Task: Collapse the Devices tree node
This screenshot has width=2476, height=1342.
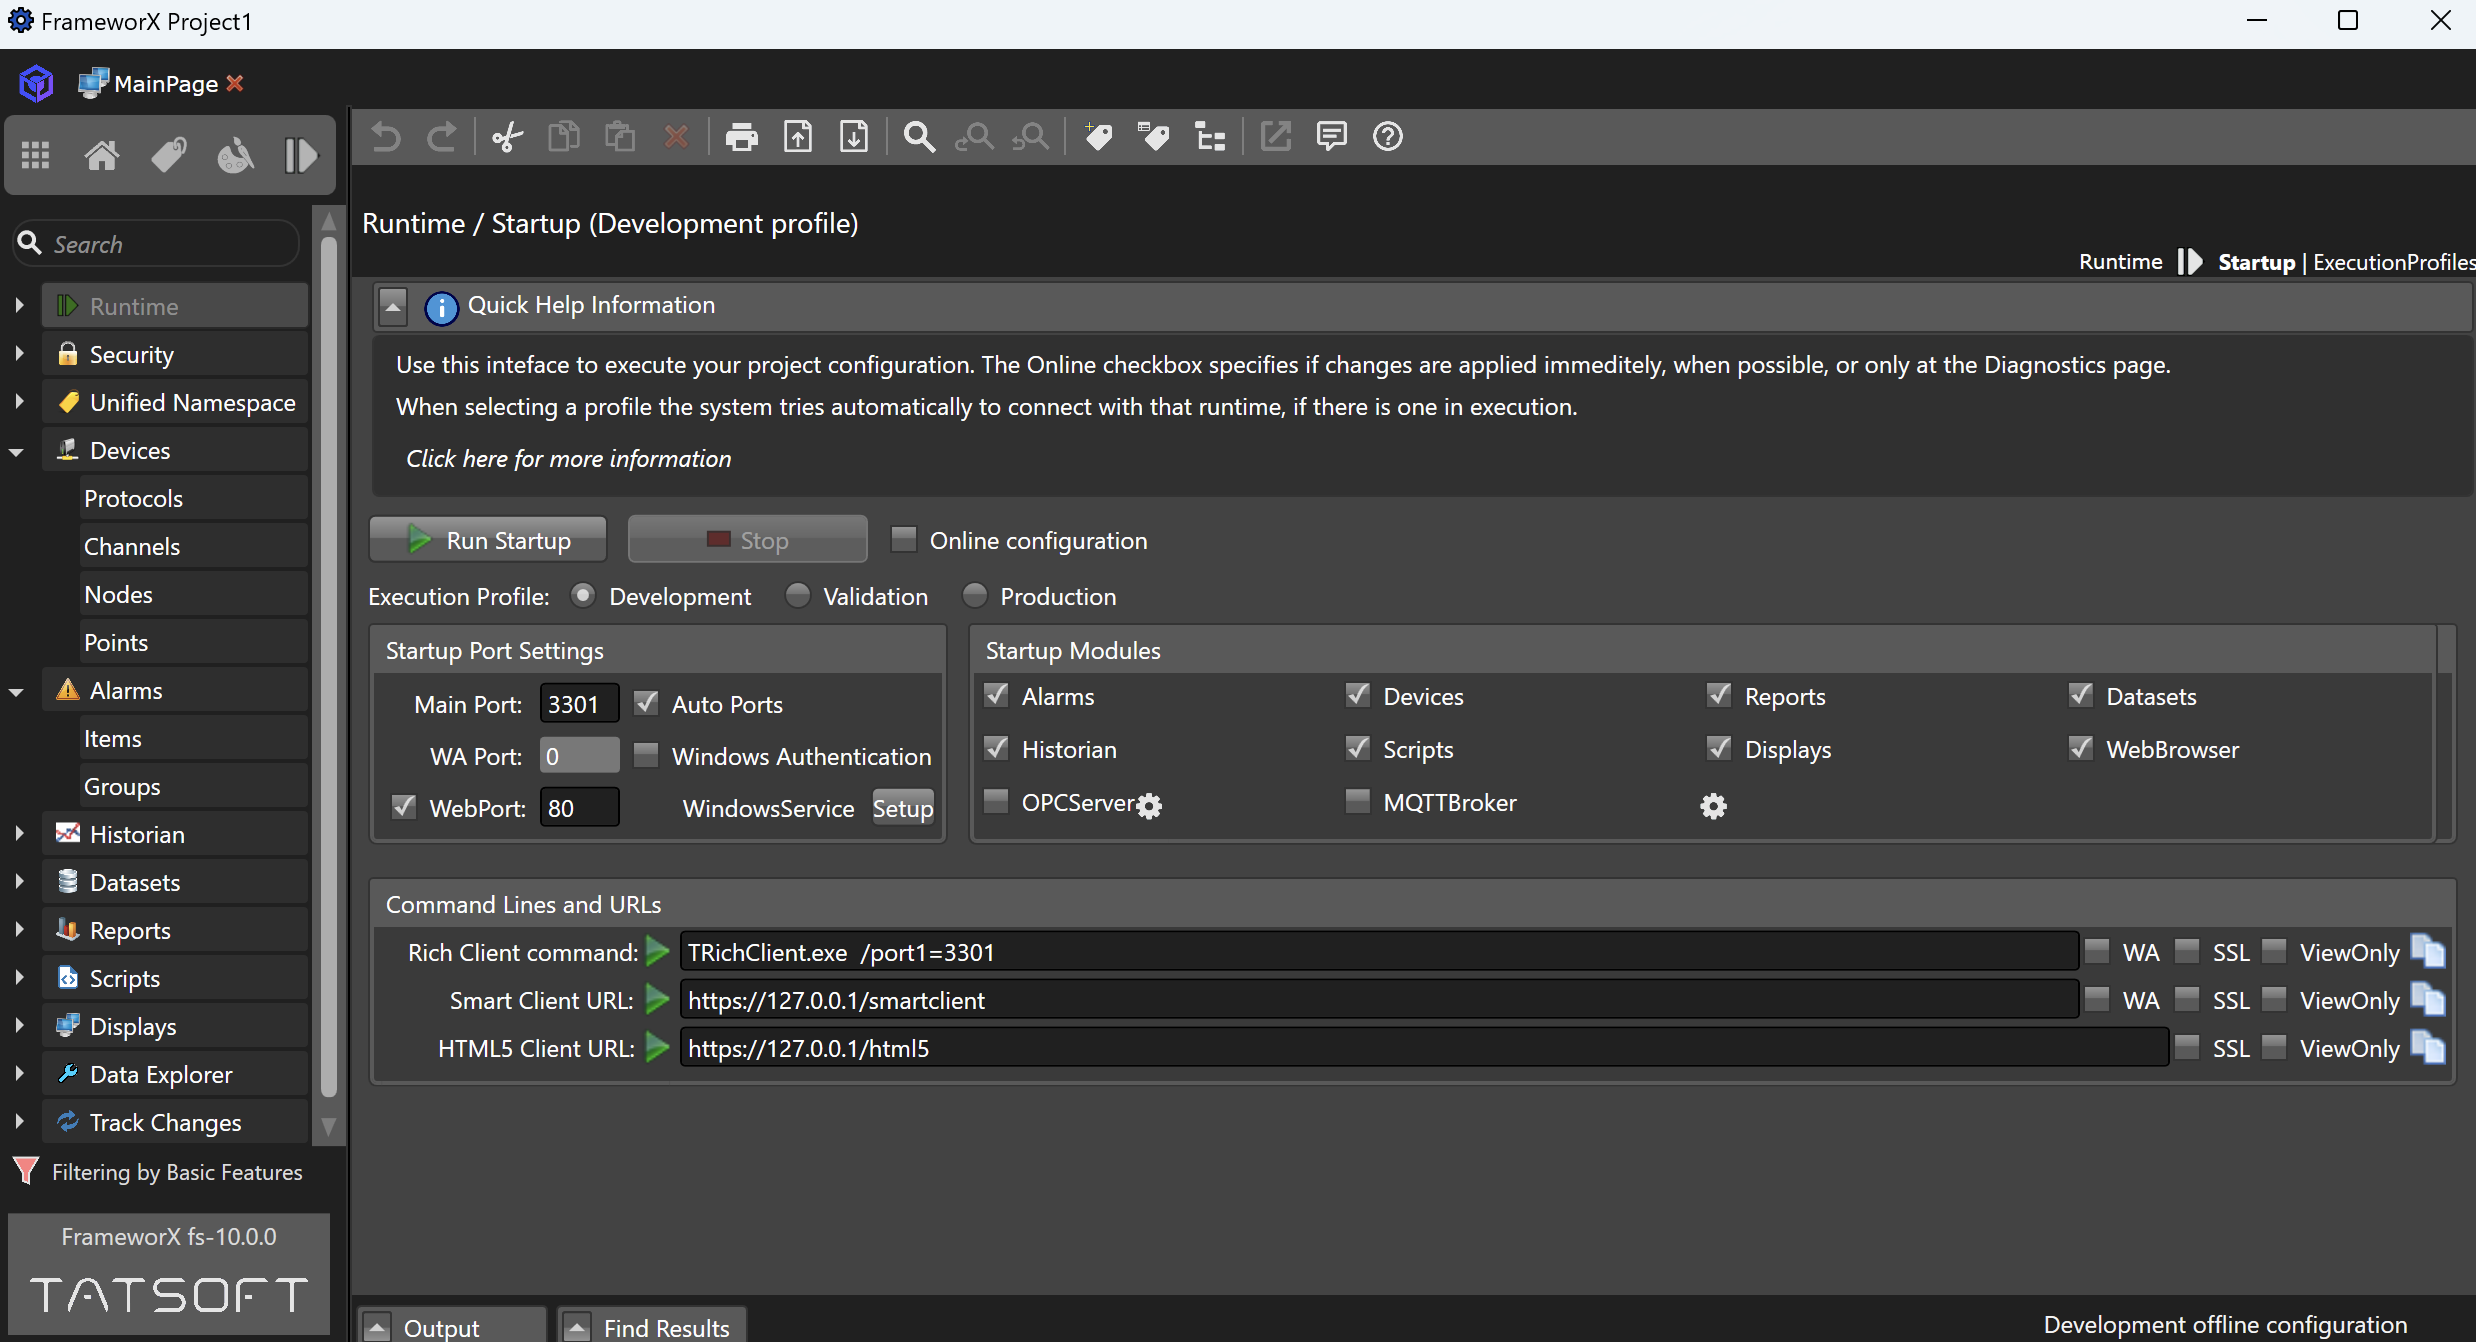Action: (17, 451)
